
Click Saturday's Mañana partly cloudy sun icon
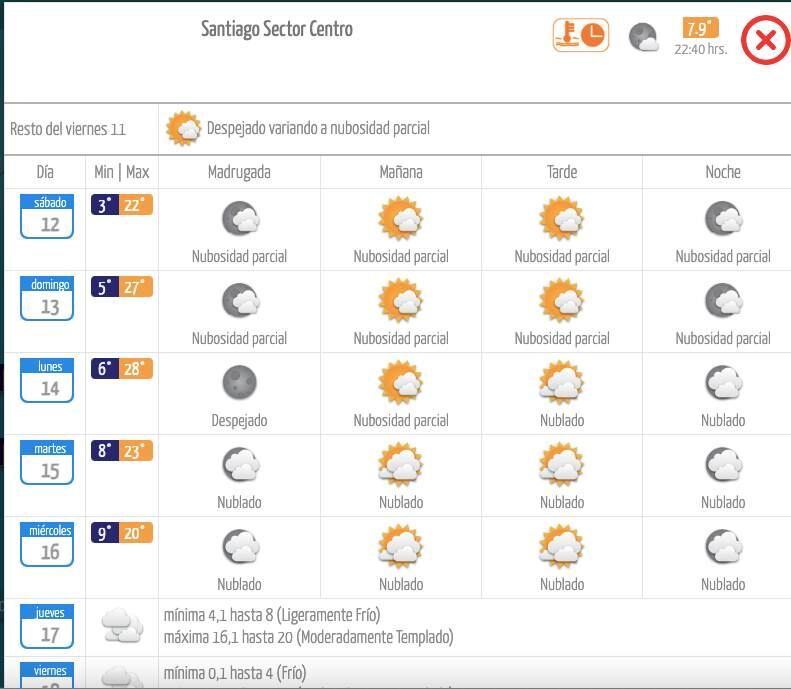coord(401,218)
